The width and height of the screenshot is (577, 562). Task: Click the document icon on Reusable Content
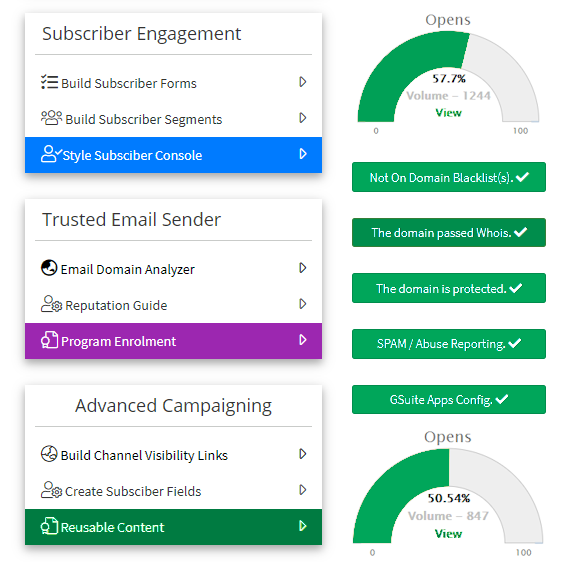[49, 526]
